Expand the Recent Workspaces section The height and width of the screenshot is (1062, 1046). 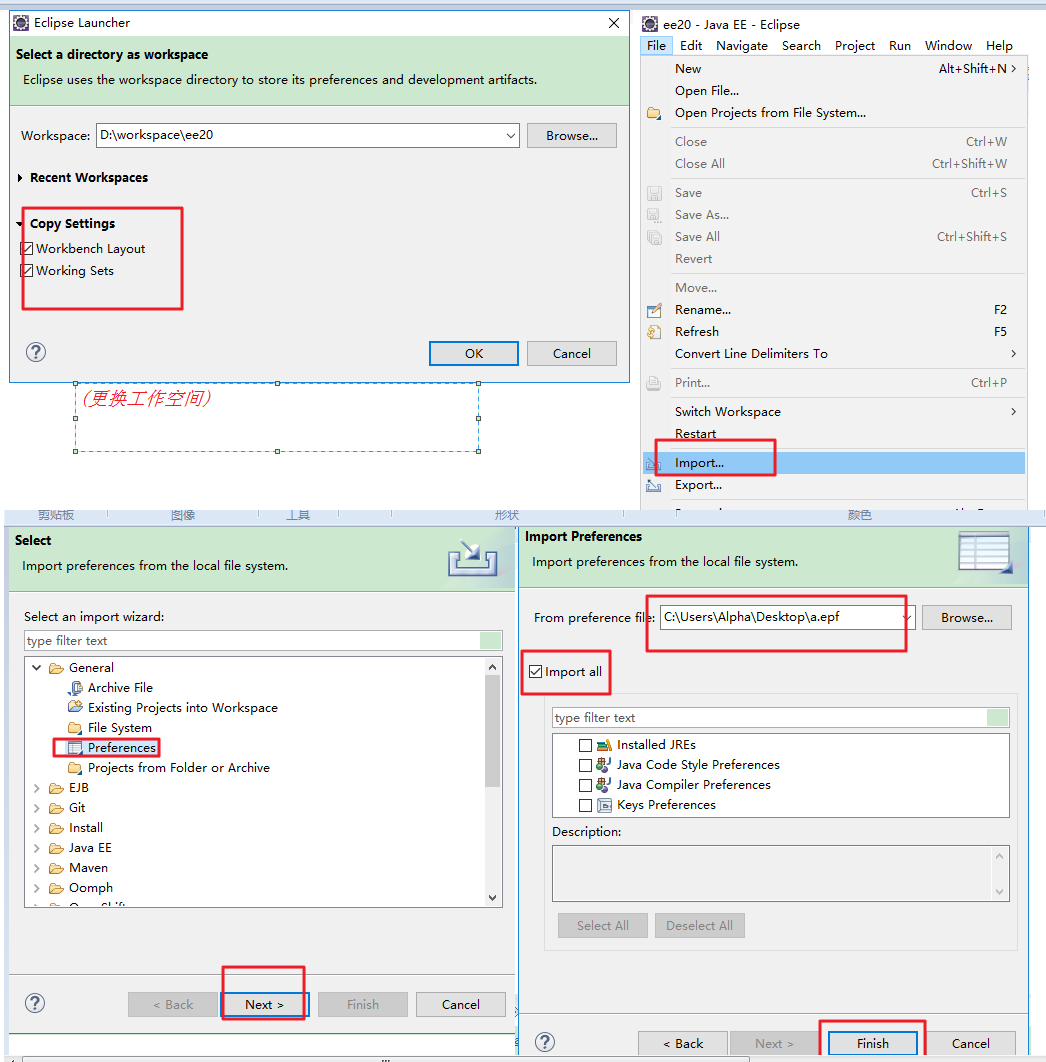[20, 177]
